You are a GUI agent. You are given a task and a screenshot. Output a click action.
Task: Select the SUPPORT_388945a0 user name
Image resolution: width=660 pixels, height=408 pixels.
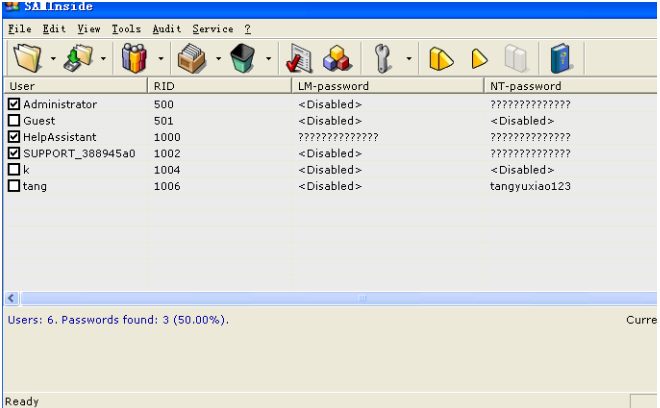coord(79,153)
